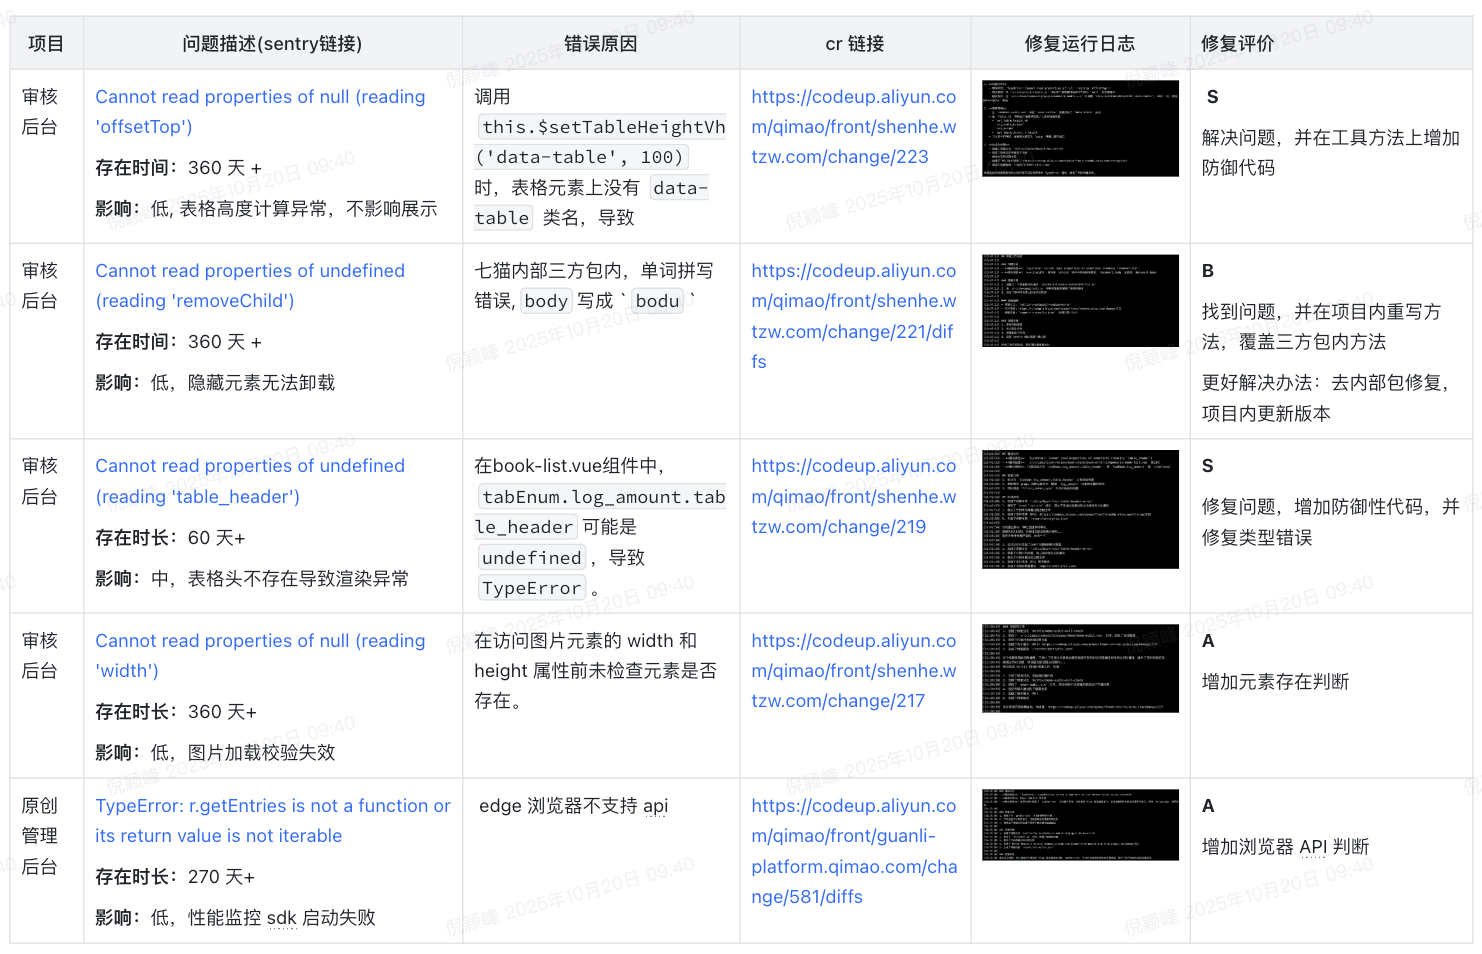Open the codeup change/217 link
This screenshot has height=954, width=1482.
click(x=853, y=672)
